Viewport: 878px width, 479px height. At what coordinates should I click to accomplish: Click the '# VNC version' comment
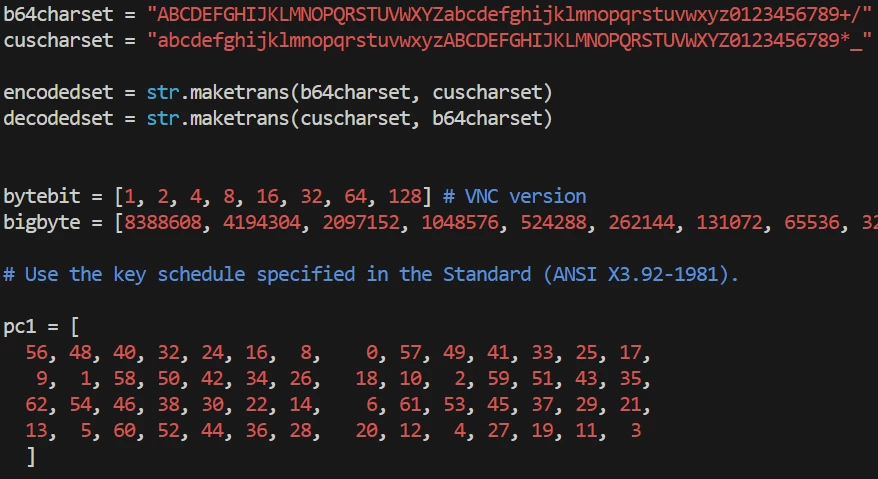click(514, 196)
